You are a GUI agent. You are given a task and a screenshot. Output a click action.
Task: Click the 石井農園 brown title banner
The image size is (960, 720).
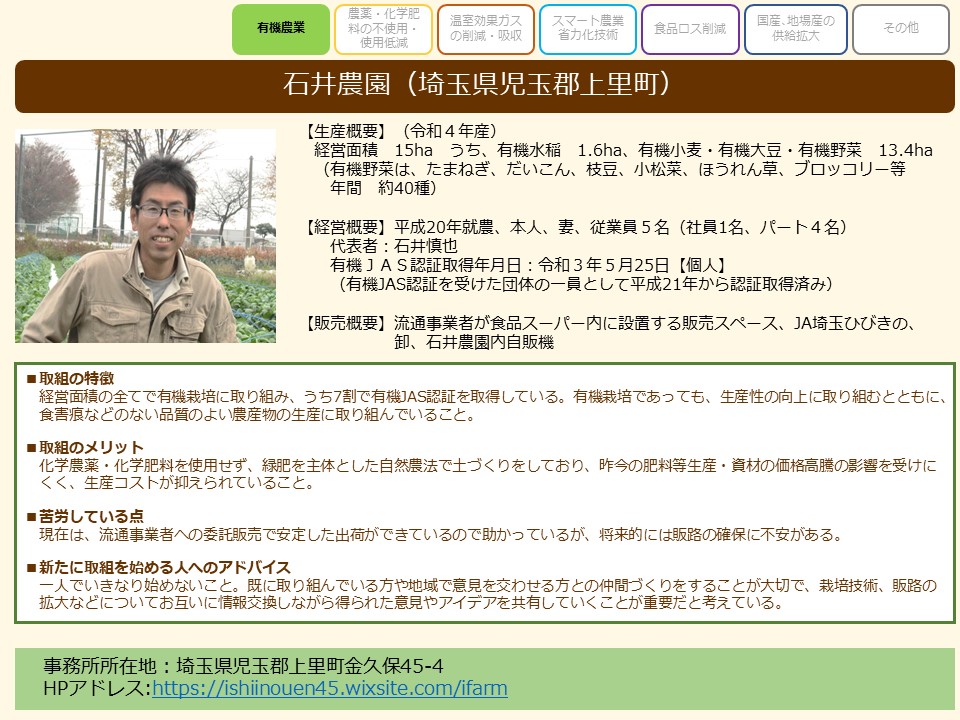[485, 85]
